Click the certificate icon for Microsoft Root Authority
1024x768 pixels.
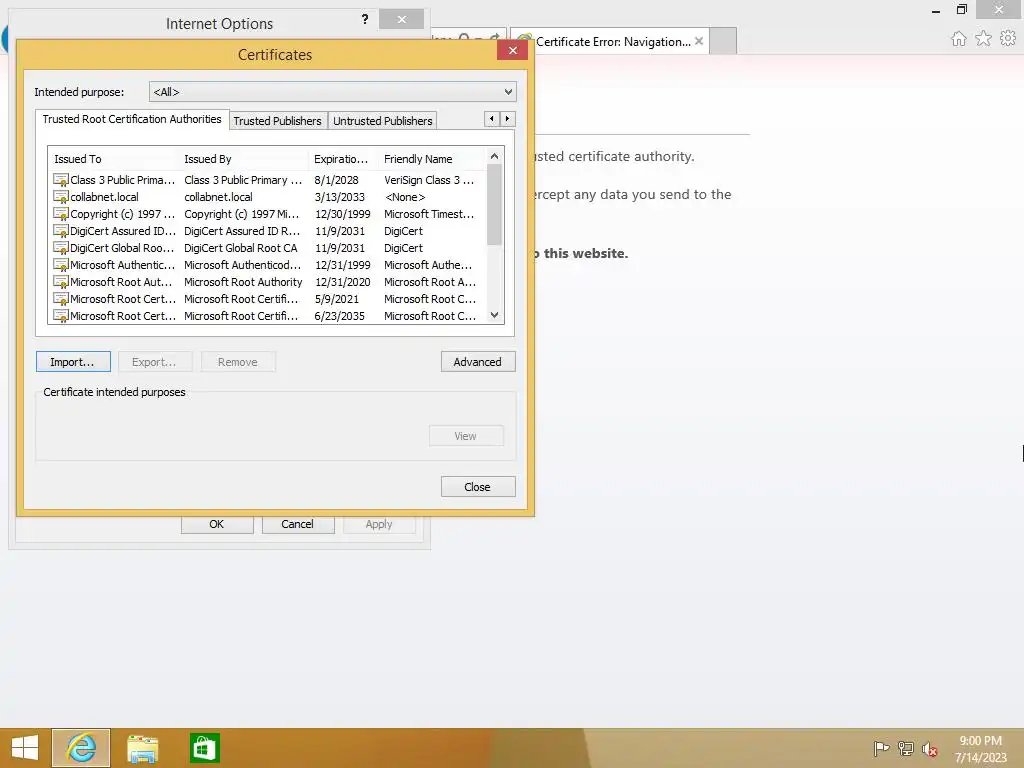click(x=61, y=281)
